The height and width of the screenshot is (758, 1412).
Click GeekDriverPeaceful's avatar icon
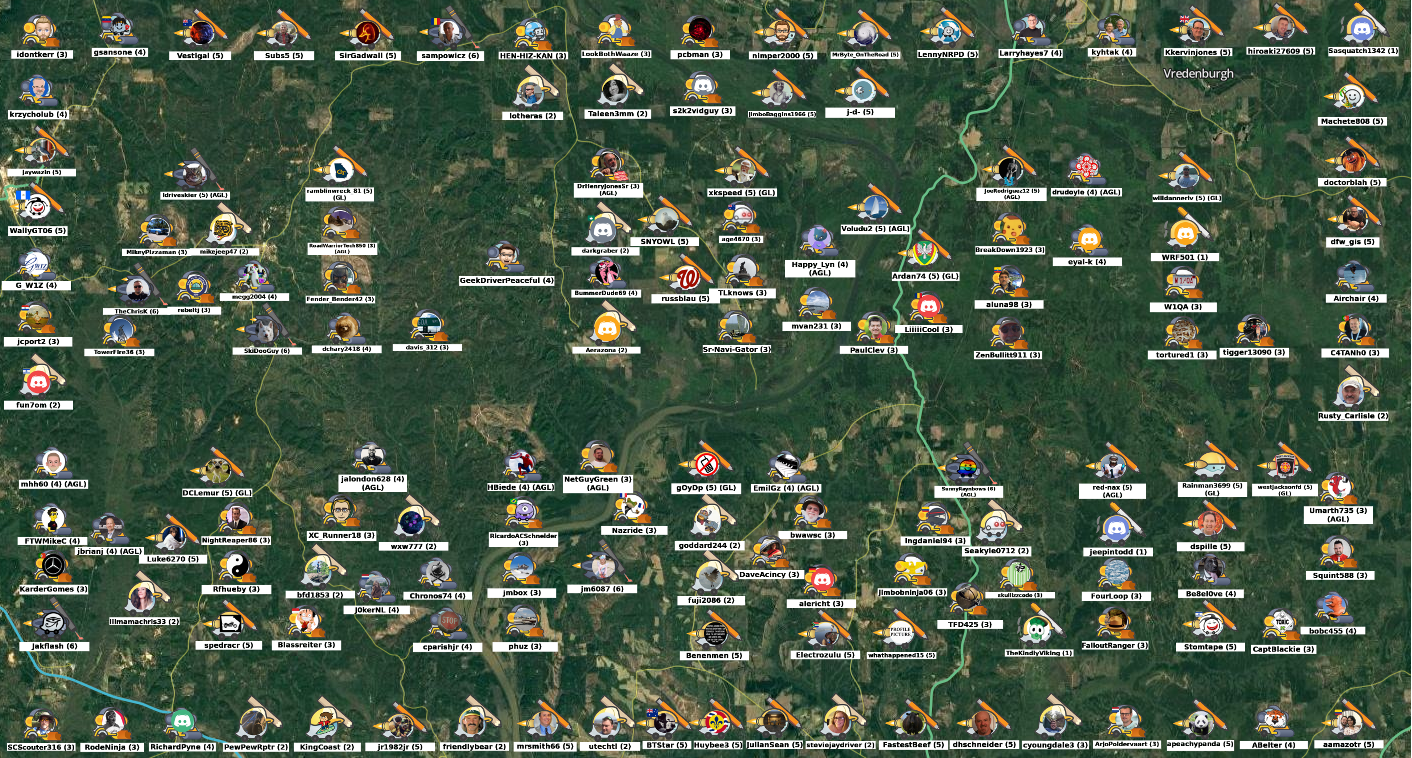coord(501,256)
